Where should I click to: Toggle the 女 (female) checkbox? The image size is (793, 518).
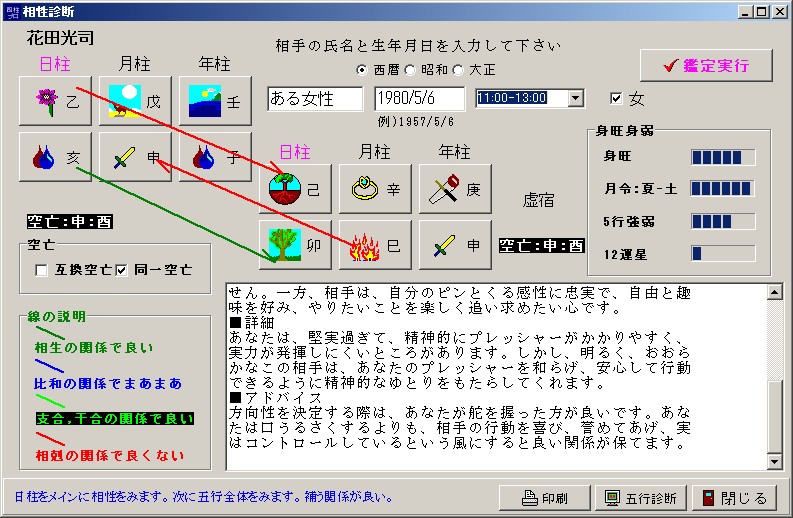click(x=616, y=98)
